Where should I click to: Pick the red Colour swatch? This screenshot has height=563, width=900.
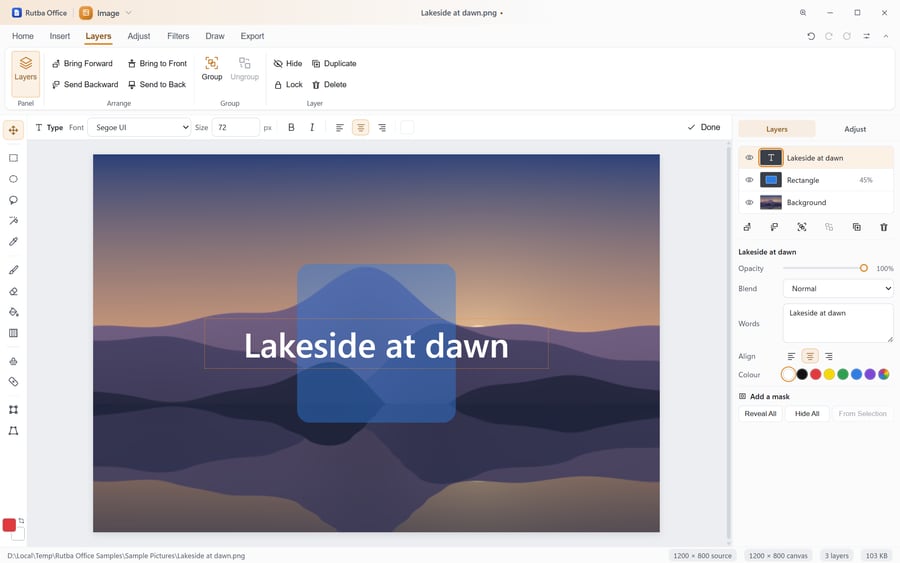coord(816,375)
